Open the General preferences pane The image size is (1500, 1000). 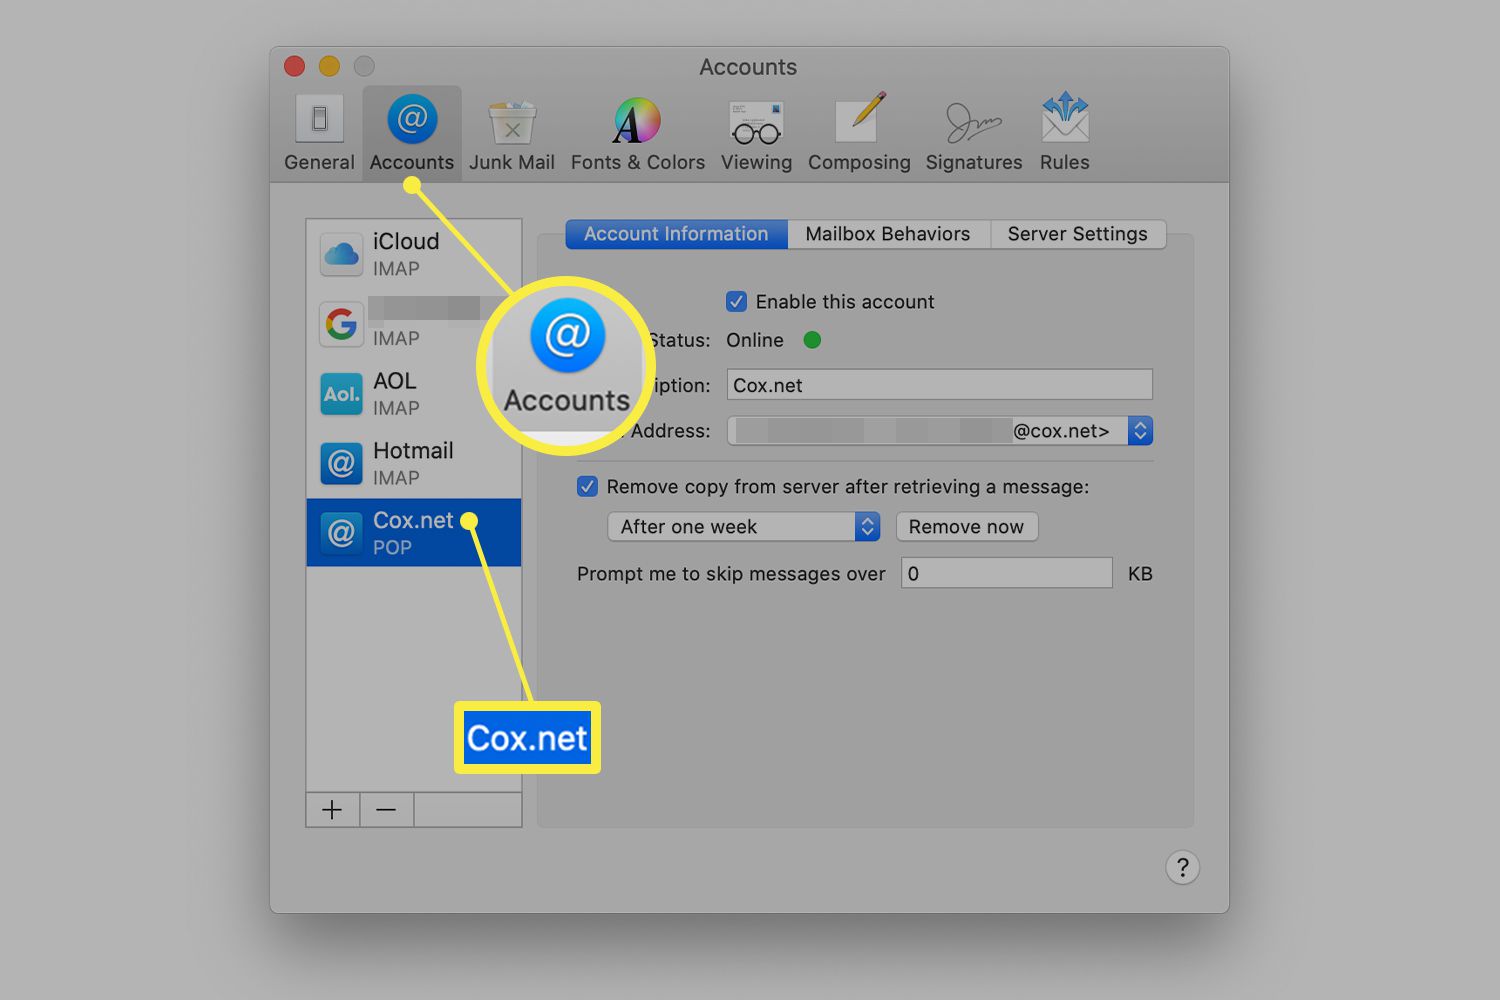pyautogui.click(x=319, y=133)
